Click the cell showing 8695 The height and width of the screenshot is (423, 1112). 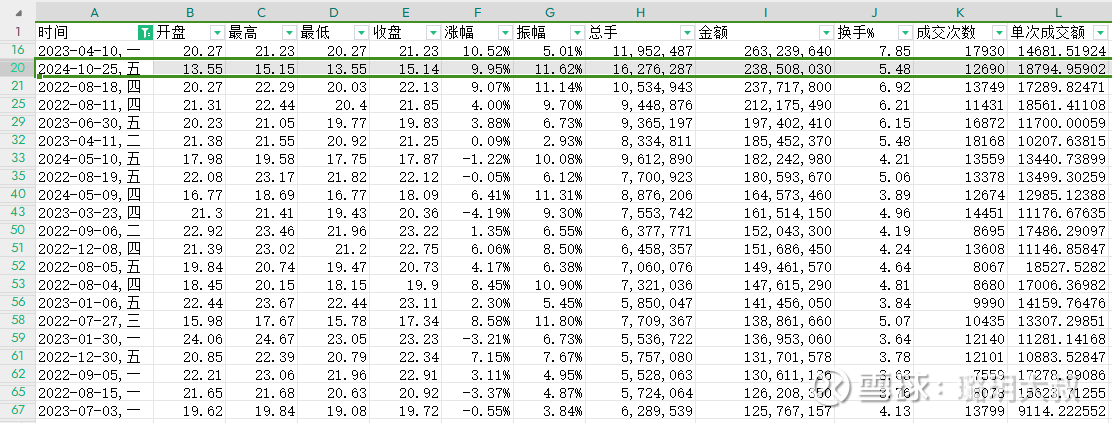(961, 230)
